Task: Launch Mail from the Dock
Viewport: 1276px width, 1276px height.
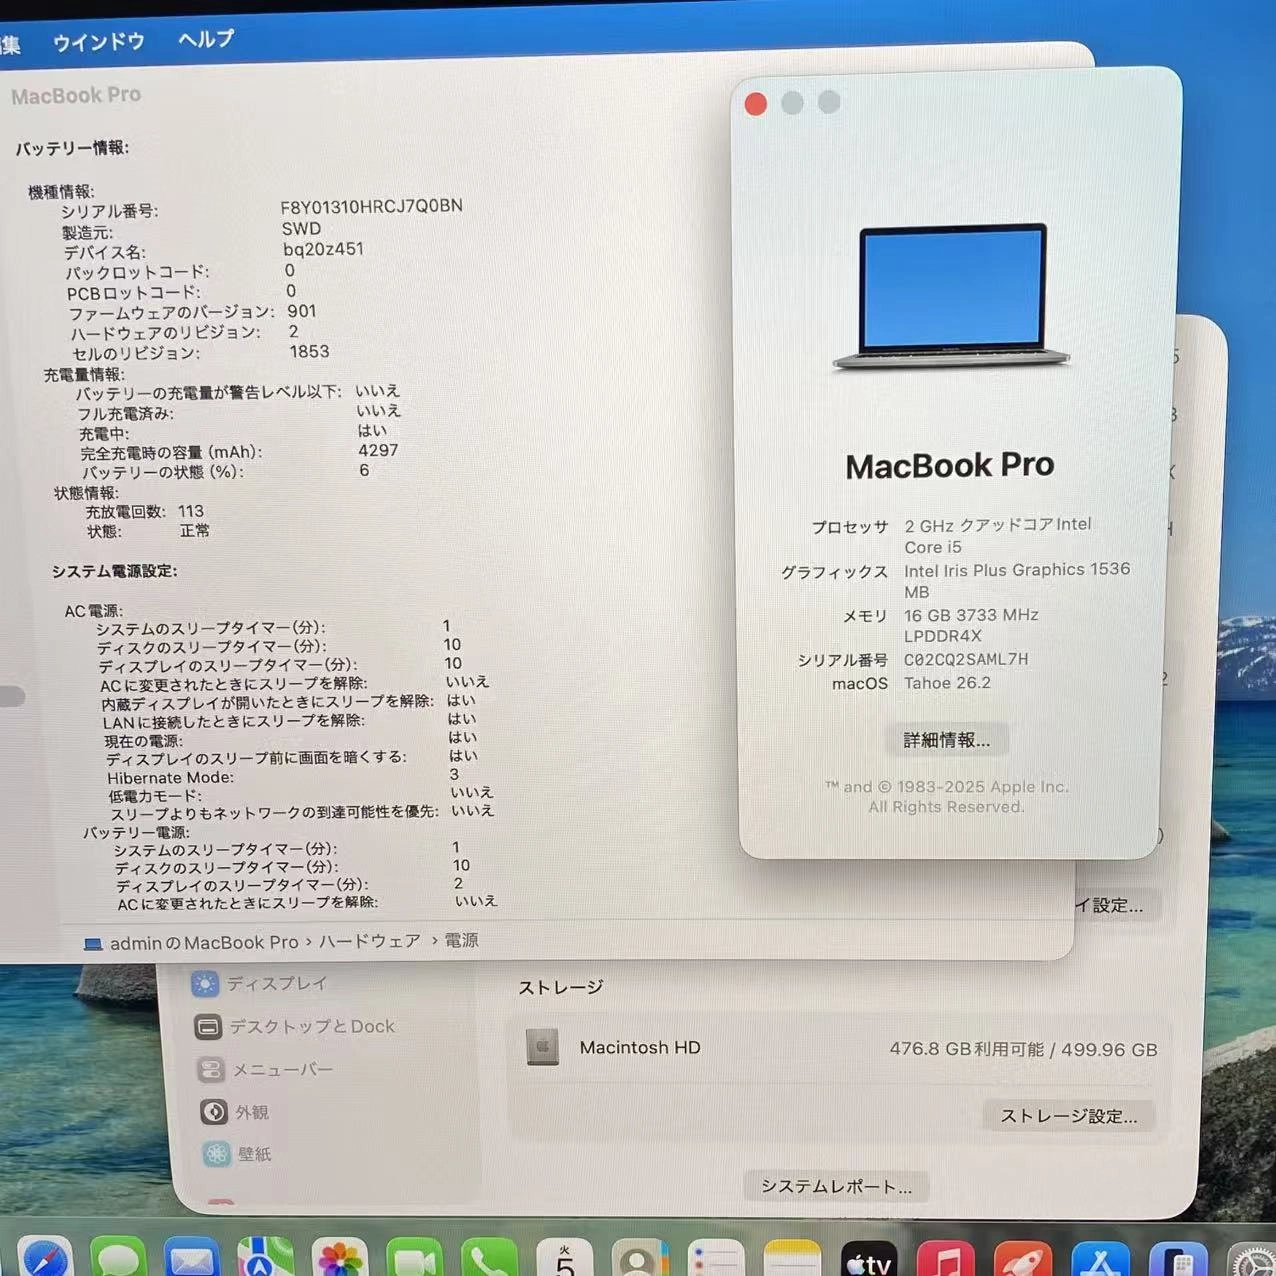Action: (192, 1259)
